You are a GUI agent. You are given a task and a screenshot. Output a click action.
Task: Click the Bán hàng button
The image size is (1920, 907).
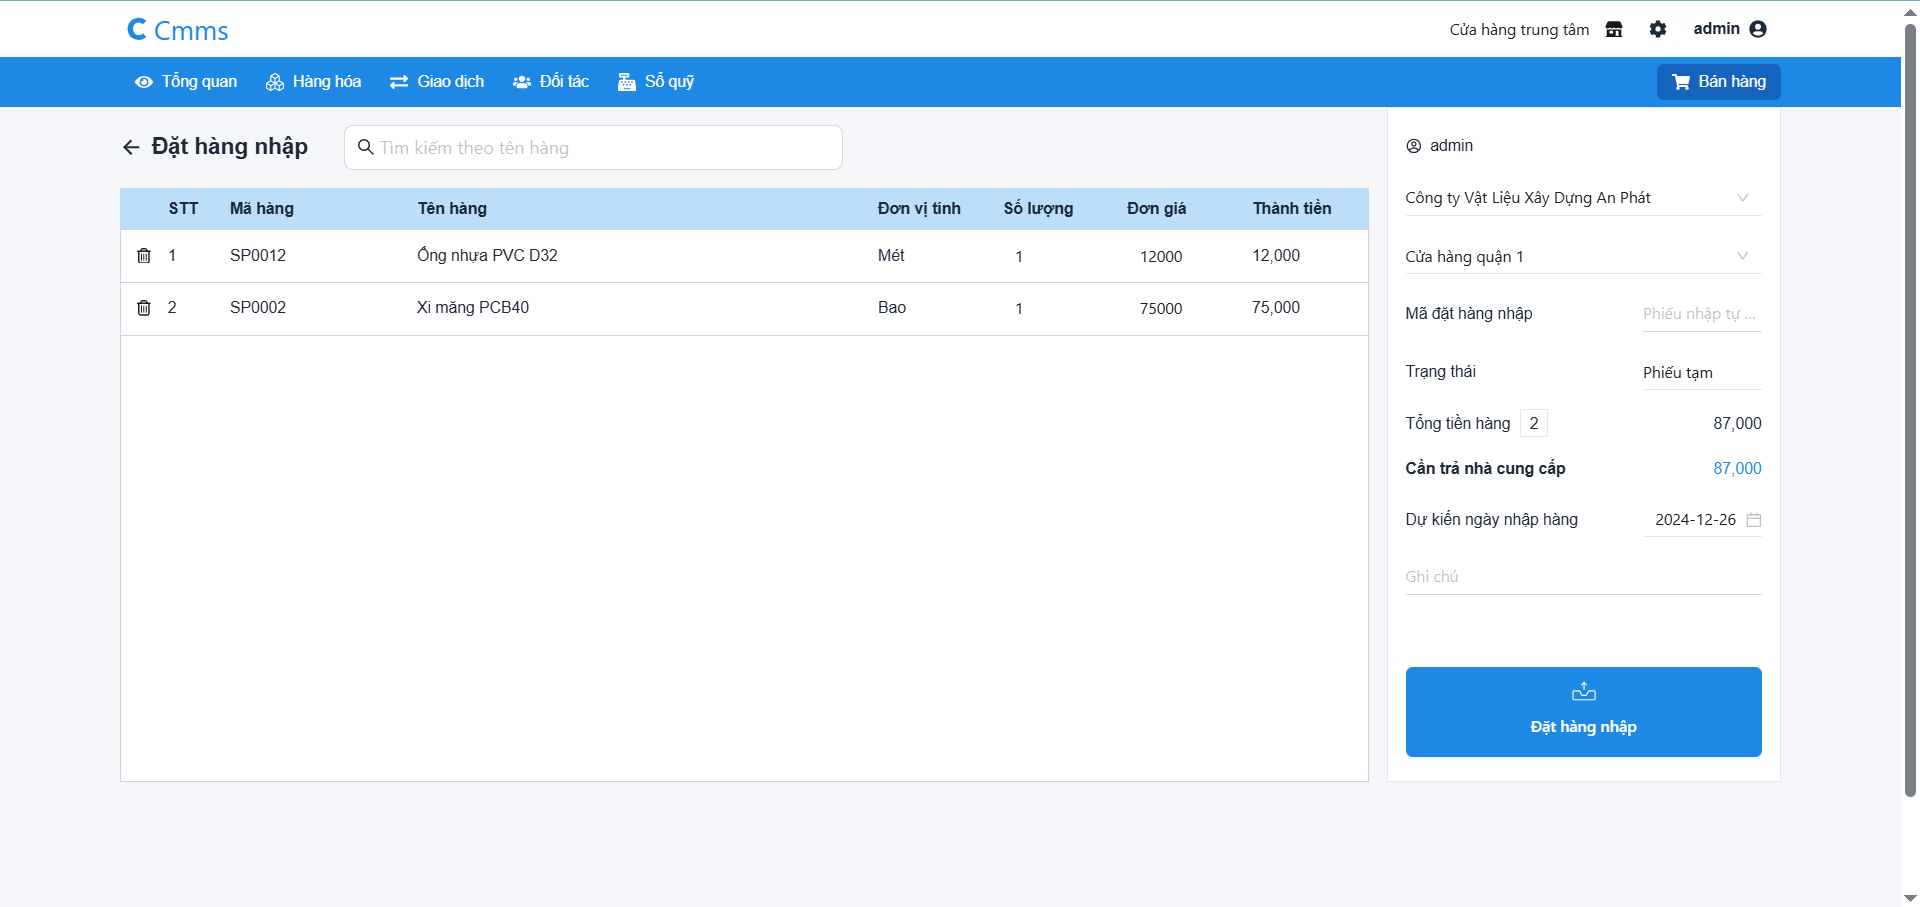coord(1719,82)
